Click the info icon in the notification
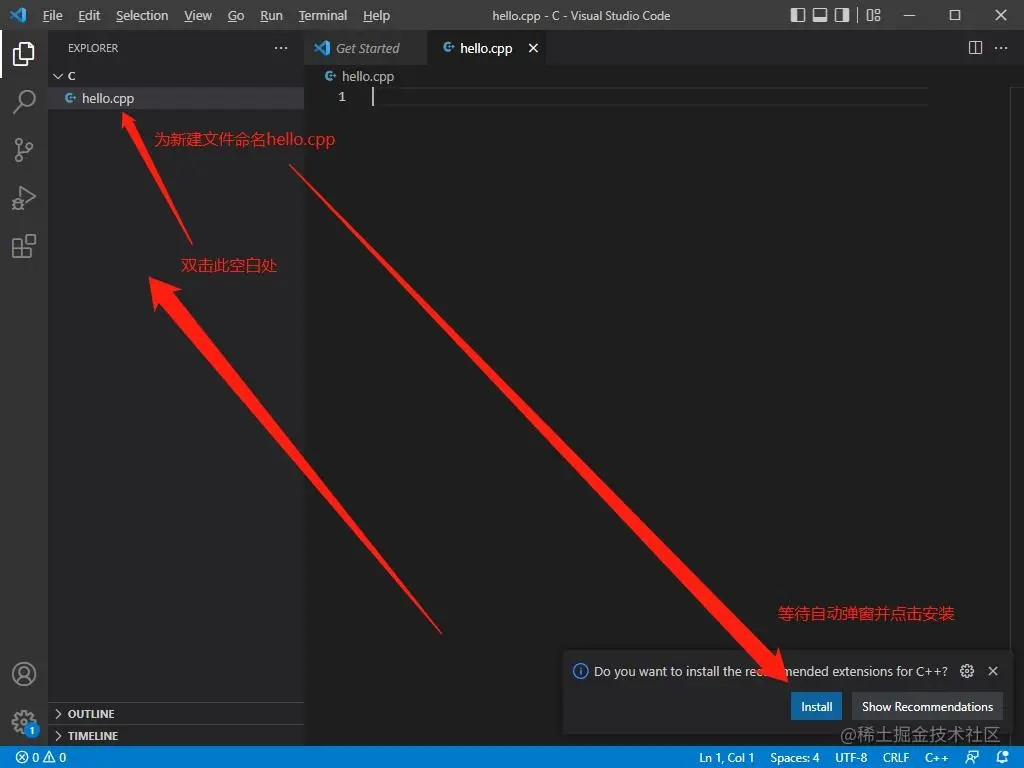The height and width of the screenshot is (768, 1024). [x=581, y=671]
